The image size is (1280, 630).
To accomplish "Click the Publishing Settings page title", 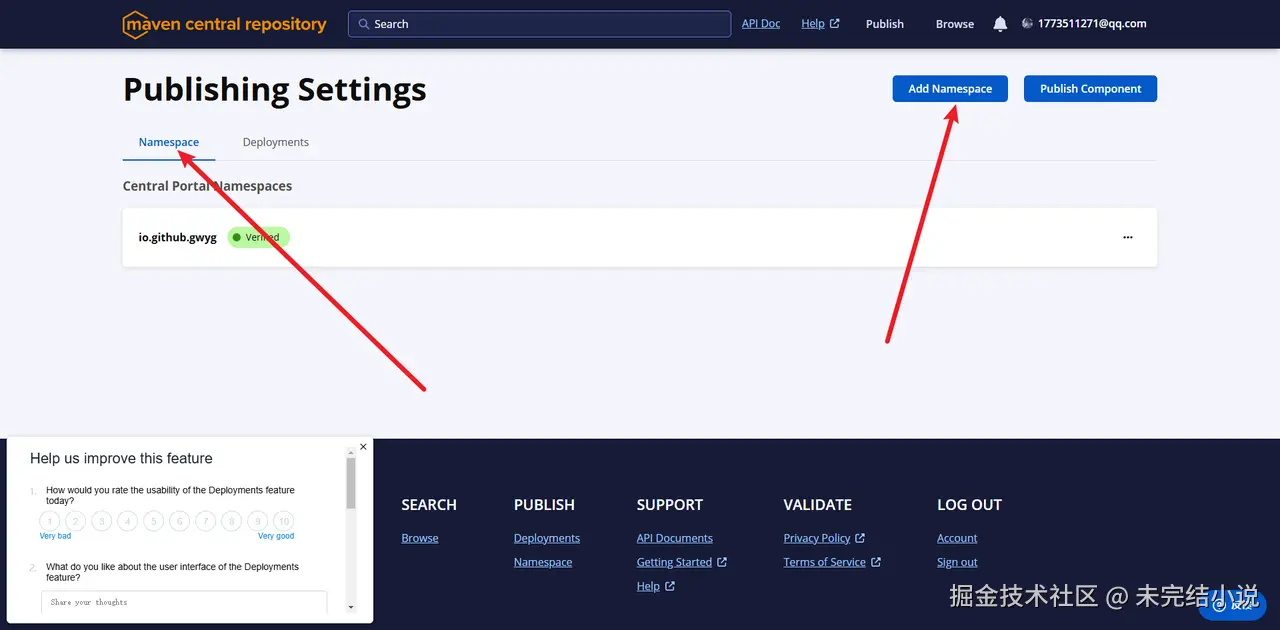I will click(275, 90).
